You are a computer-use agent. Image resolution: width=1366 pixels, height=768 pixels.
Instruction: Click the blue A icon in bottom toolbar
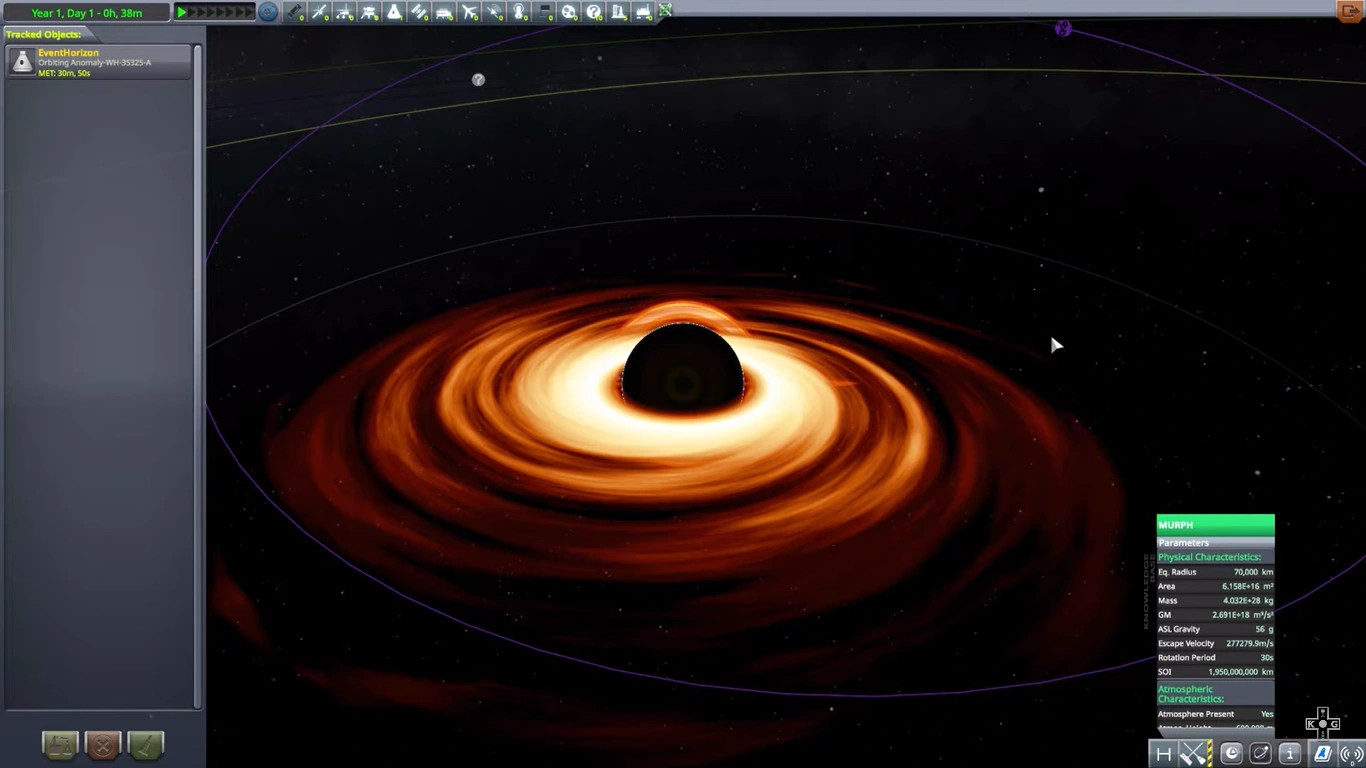[x=1322, y=754]
